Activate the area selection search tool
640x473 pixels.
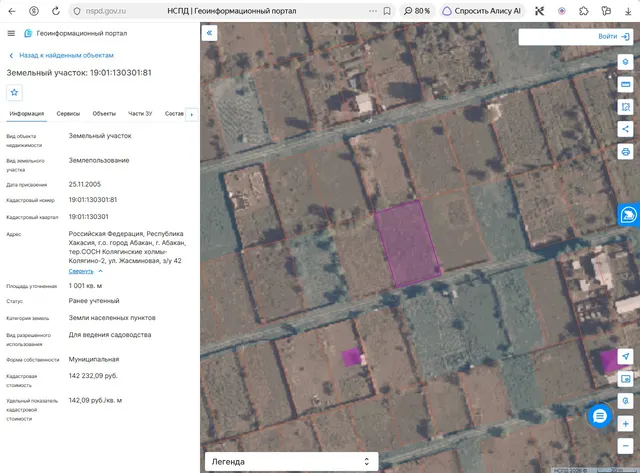click(x=625, y=107)
